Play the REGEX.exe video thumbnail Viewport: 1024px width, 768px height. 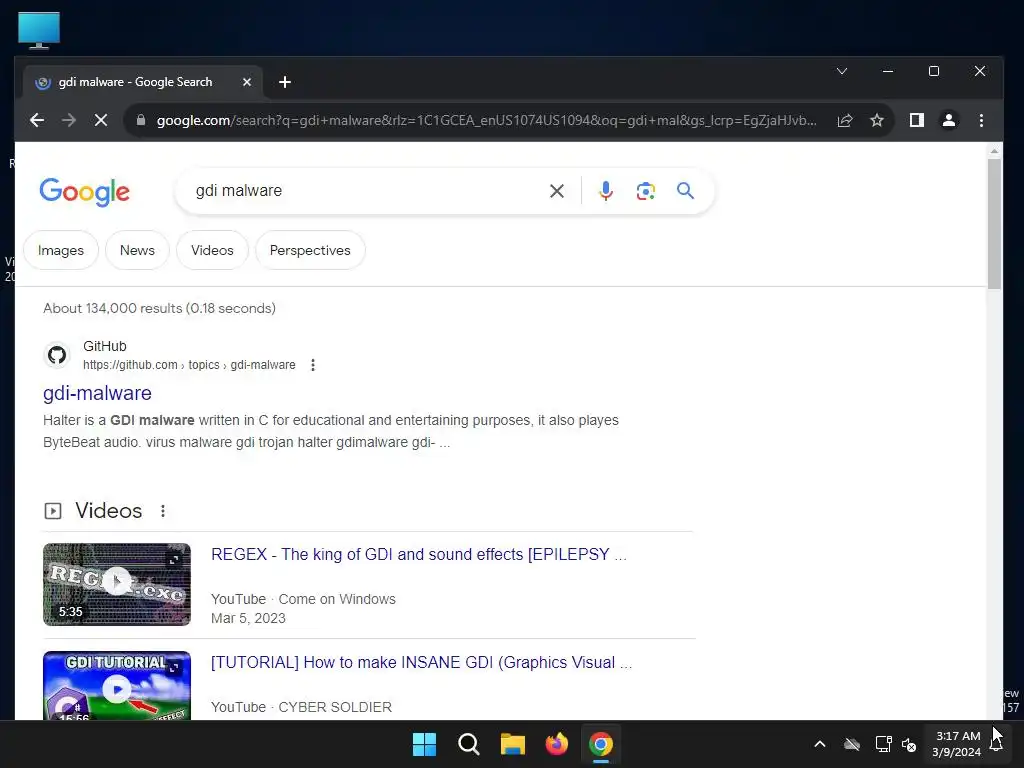(117, 584)
